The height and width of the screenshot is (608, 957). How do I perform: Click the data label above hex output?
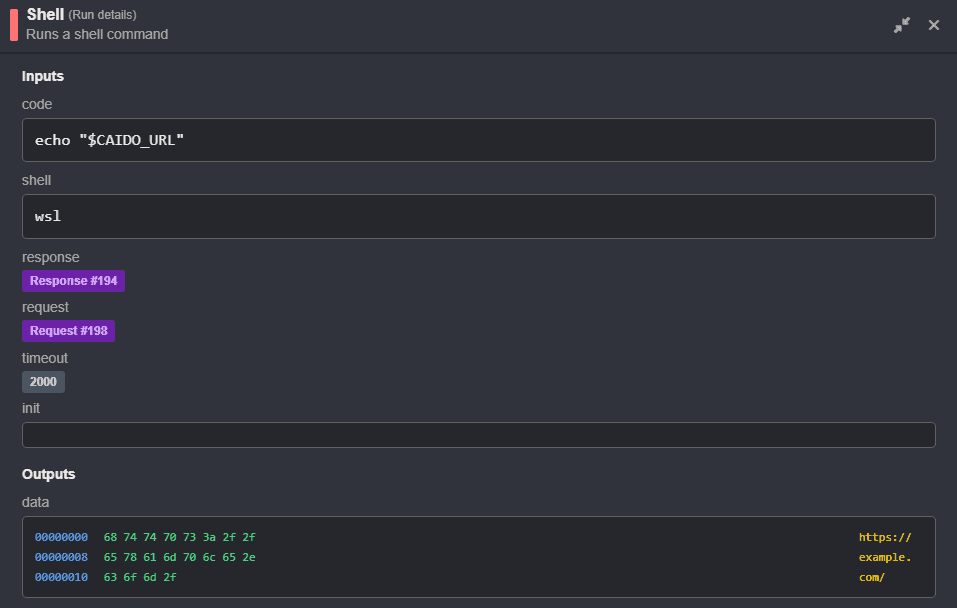point(37,502)
